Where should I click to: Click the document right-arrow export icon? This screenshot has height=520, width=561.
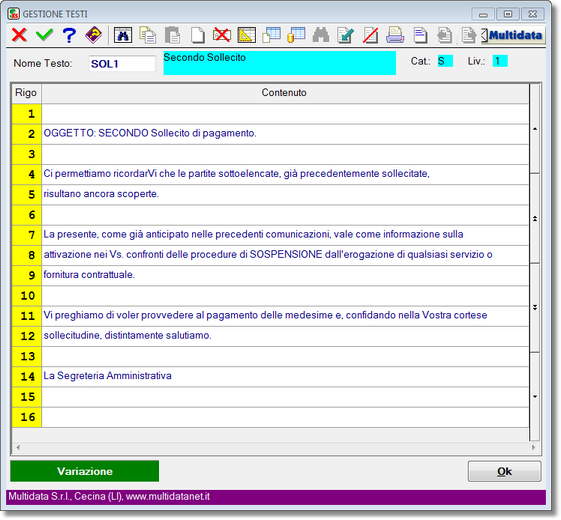coord(468,35)
